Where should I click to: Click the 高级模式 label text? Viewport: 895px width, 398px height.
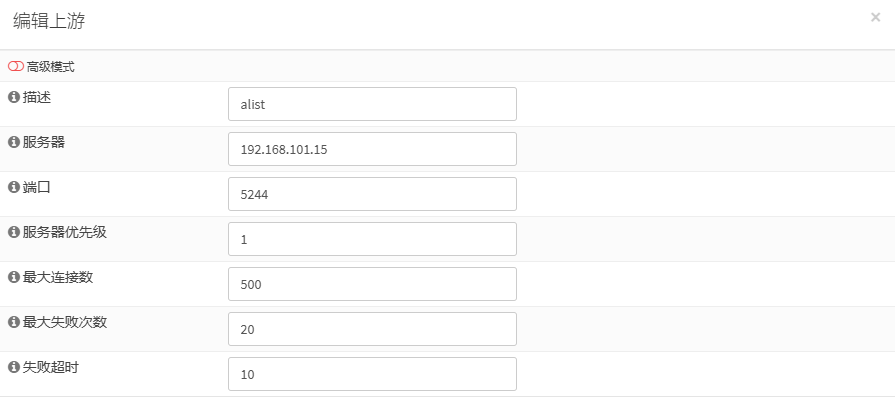click(50, 67)
